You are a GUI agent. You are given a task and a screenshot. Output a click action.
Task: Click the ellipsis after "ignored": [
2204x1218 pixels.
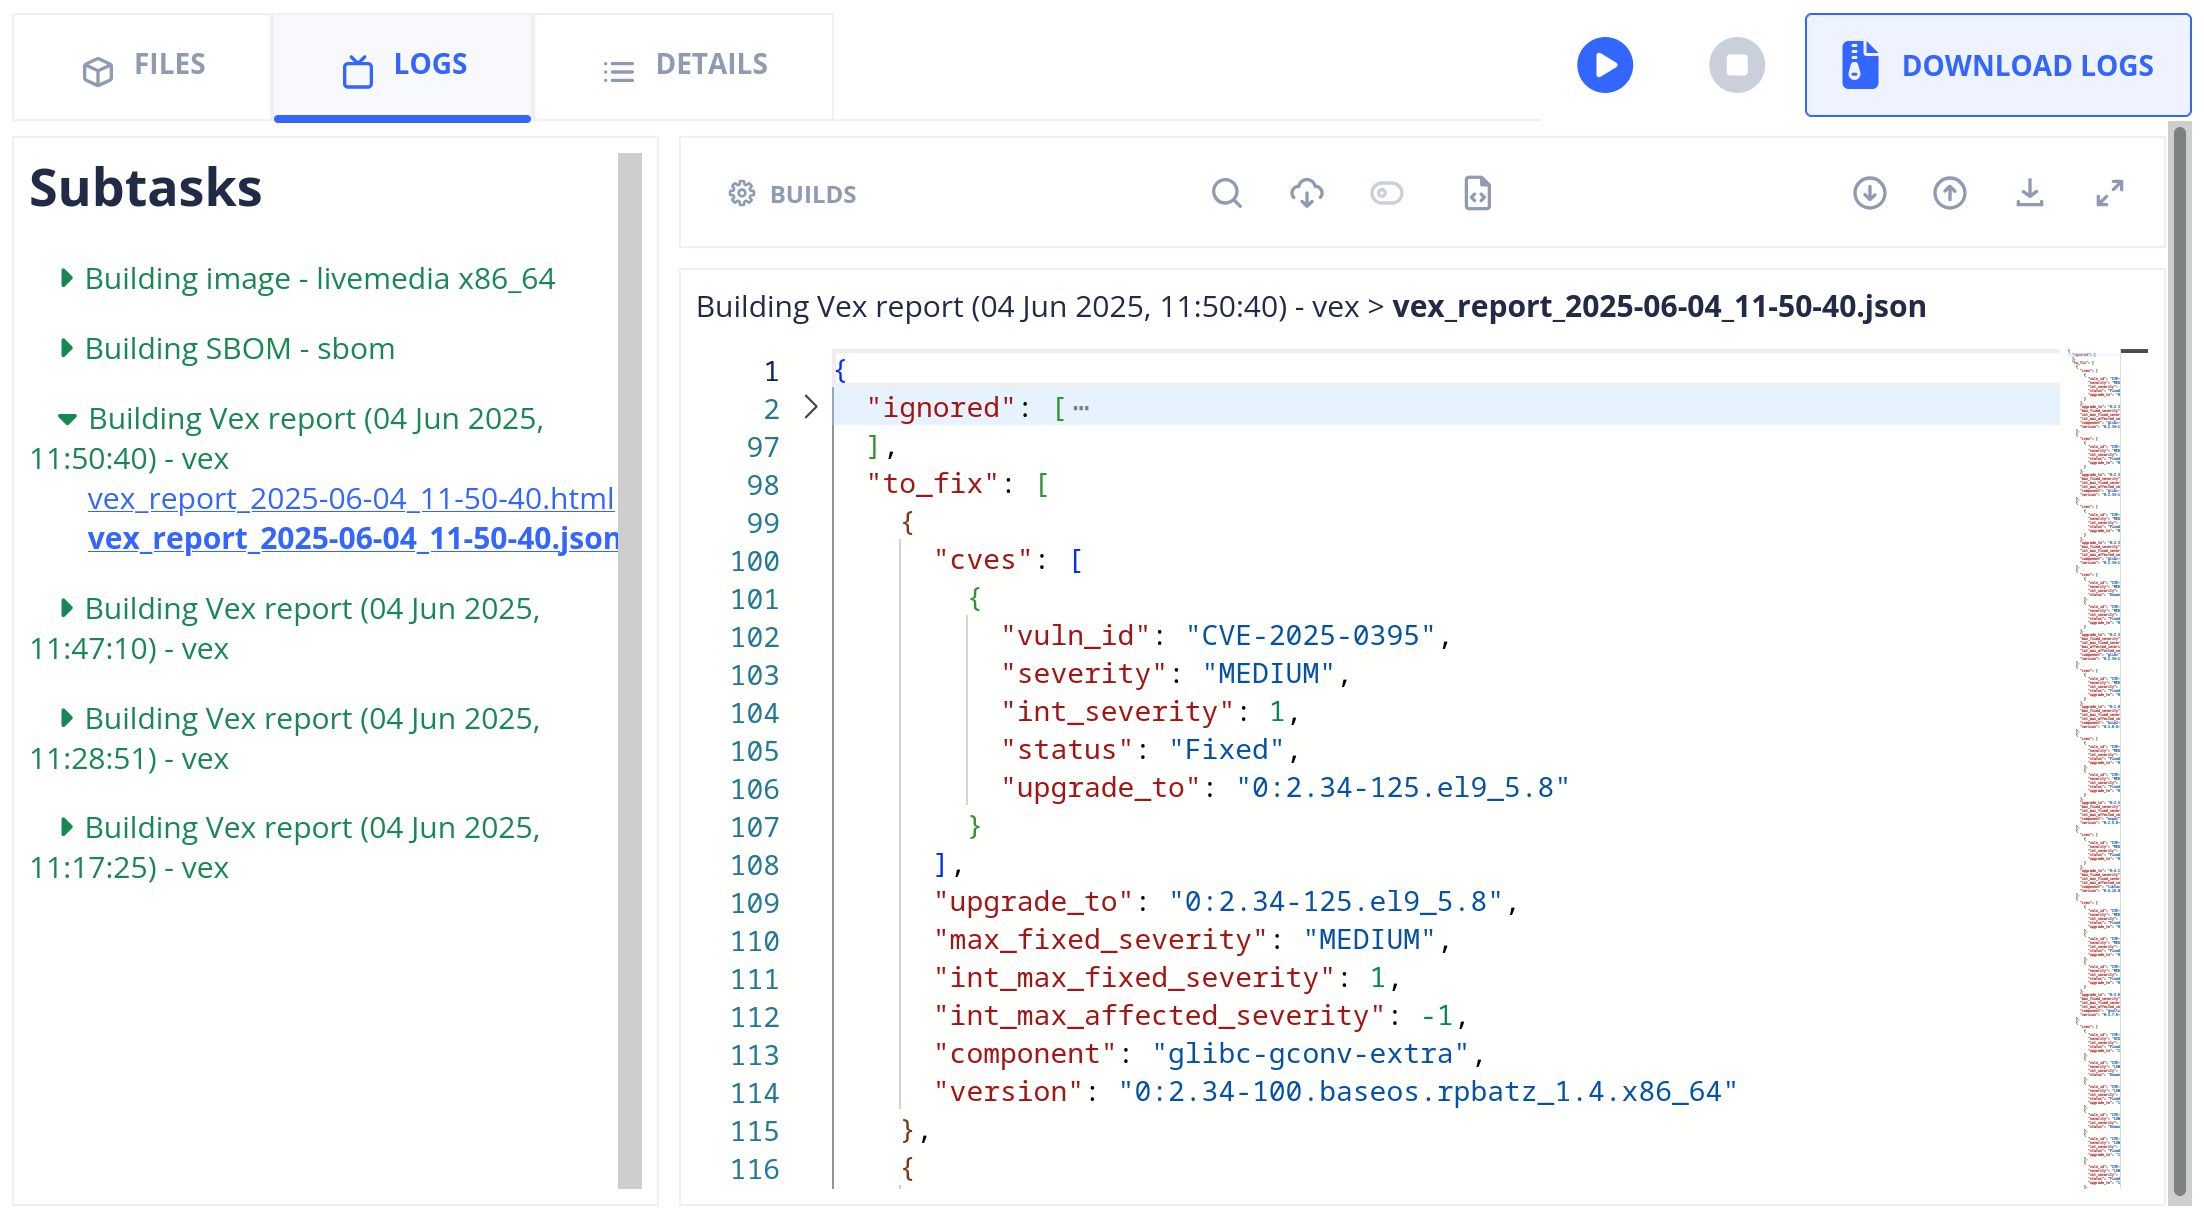1081,408
